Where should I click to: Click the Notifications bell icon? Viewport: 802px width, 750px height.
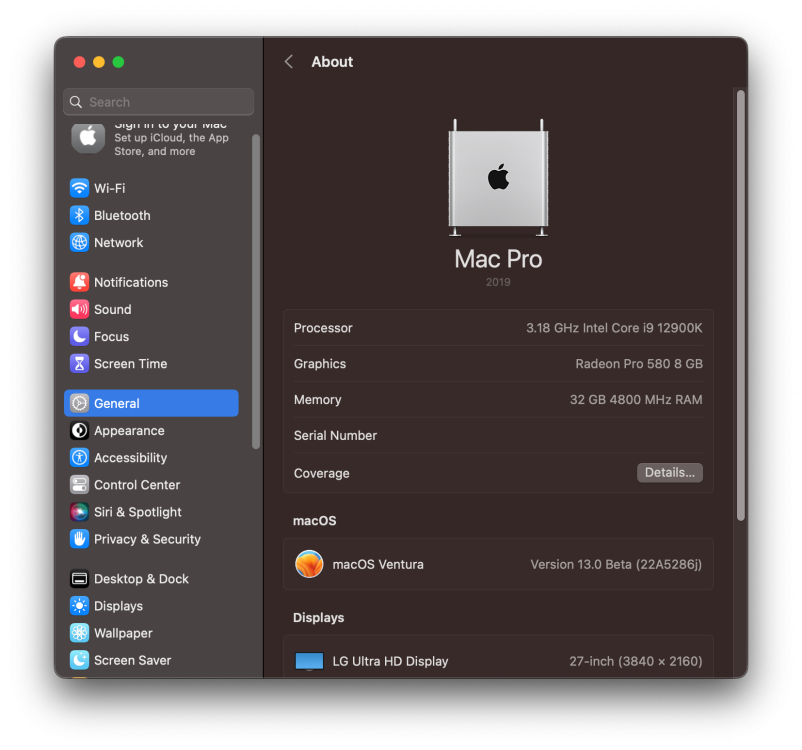coord(79,282)
